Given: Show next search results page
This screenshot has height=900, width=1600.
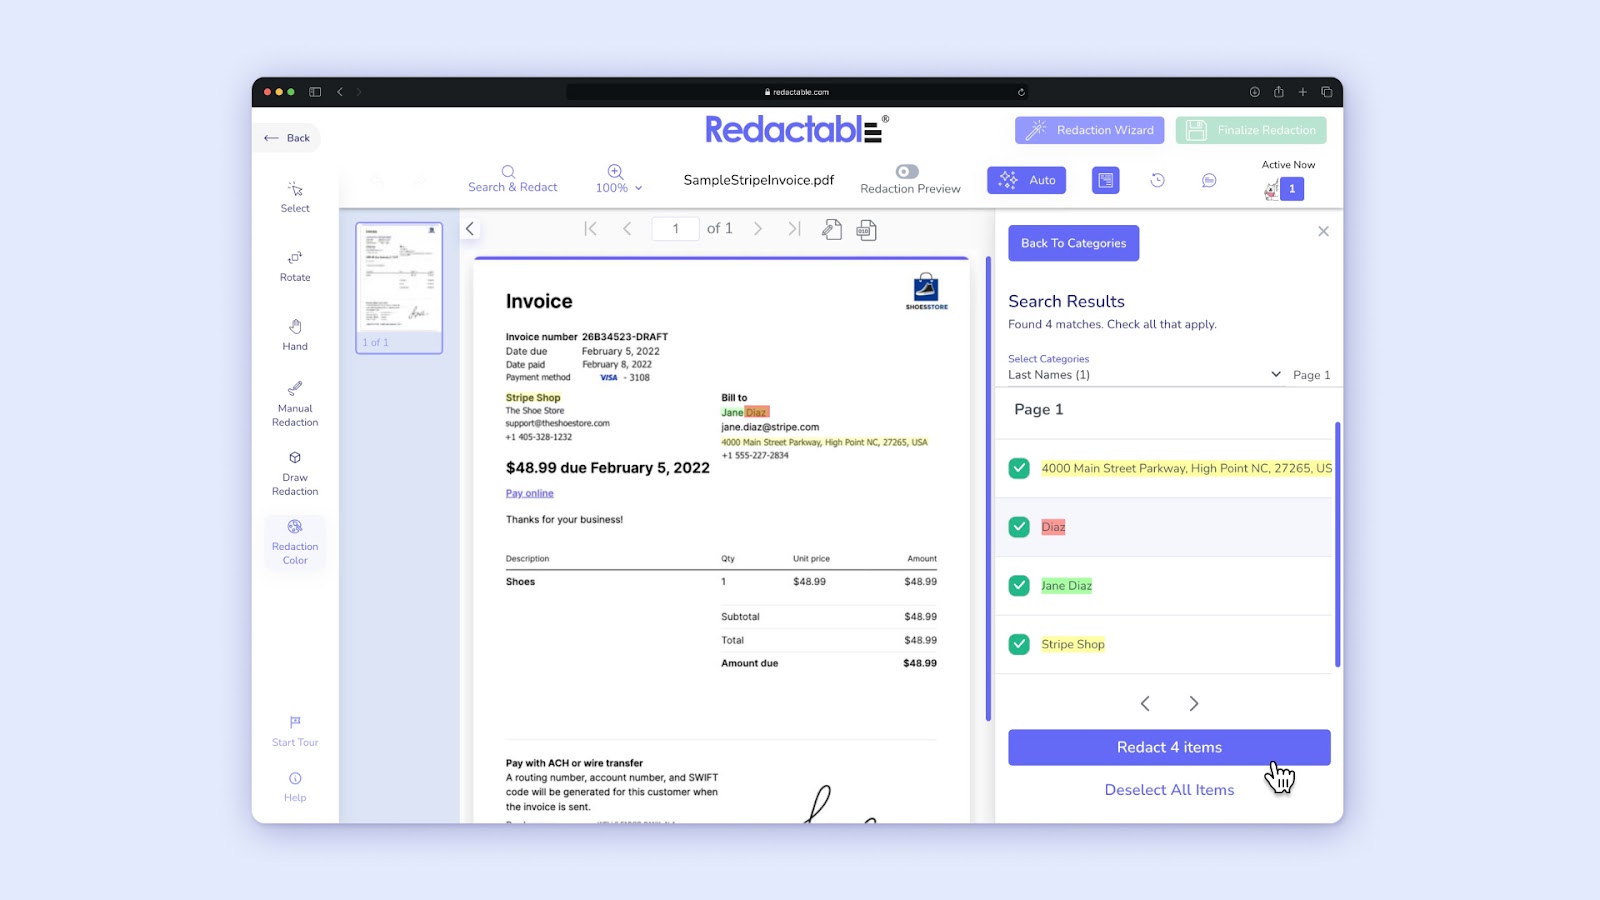Looking at the screenshot, I should click(1193, 704).
